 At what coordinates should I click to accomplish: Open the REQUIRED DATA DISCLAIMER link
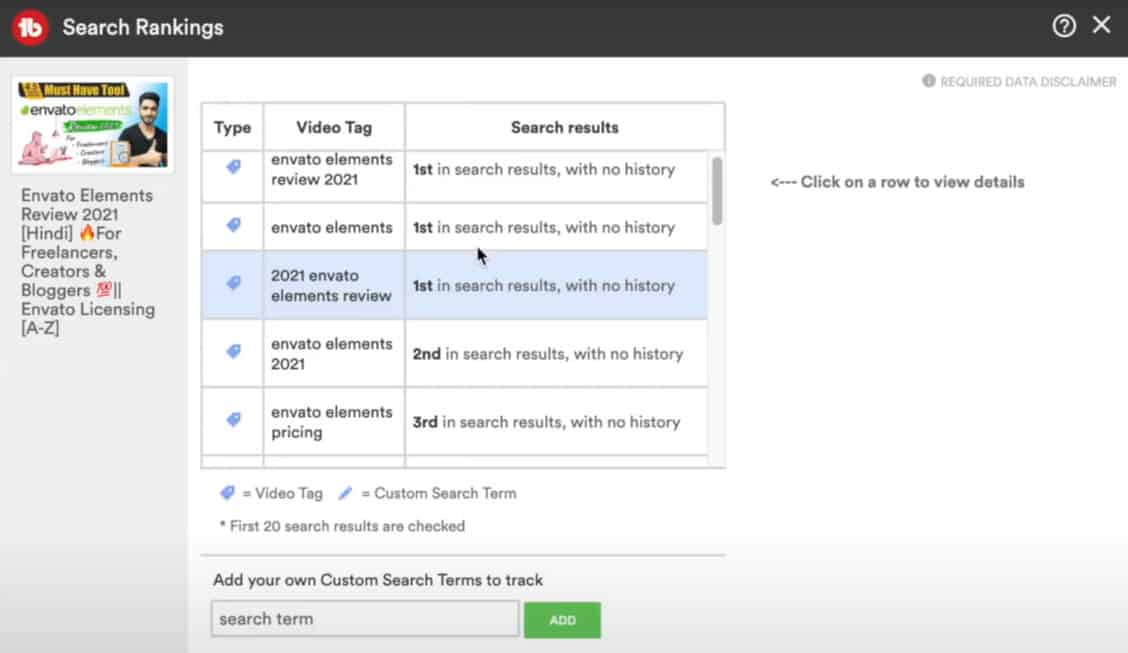click(x=1028, y=82)
